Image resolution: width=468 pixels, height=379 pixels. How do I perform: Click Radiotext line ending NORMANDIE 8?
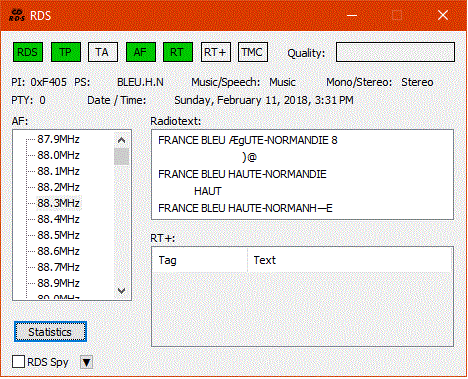(248, 140)
